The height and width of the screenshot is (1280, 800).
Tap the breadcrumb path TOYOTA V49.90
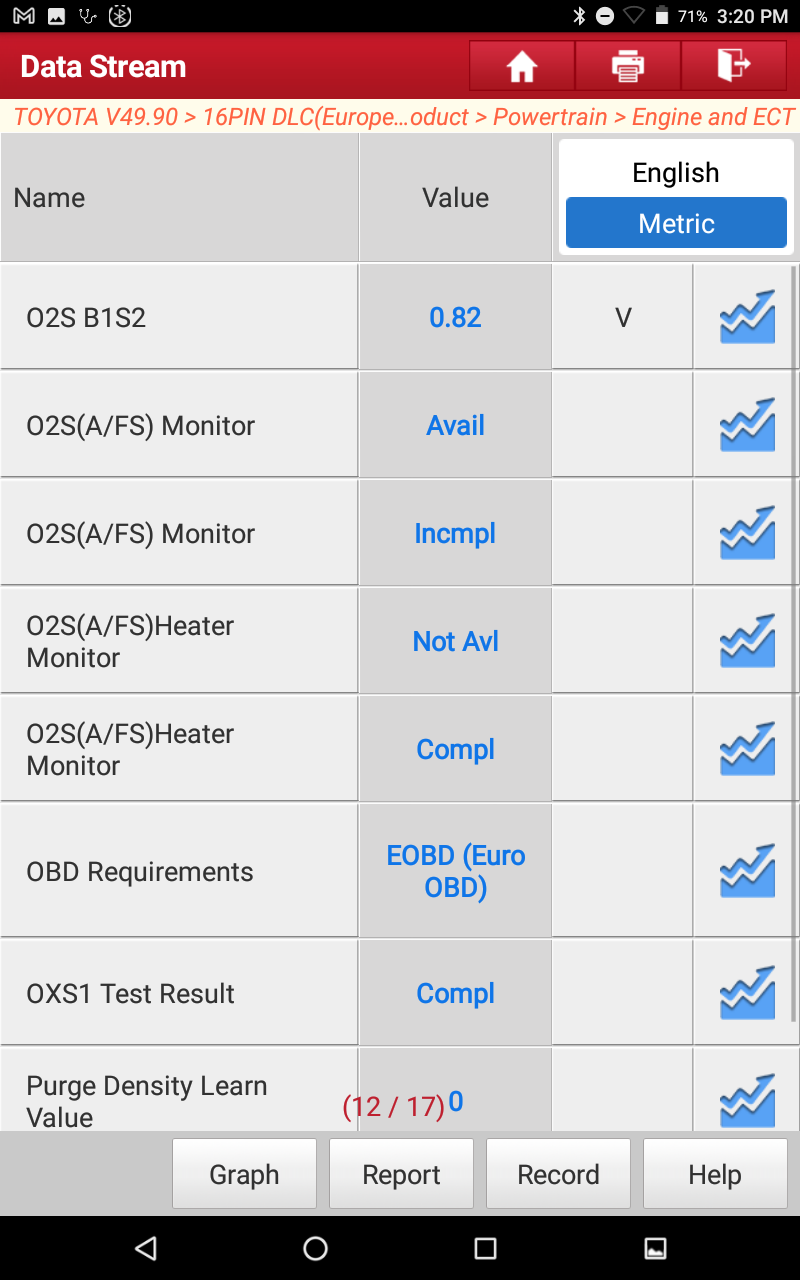click(96, 117)
